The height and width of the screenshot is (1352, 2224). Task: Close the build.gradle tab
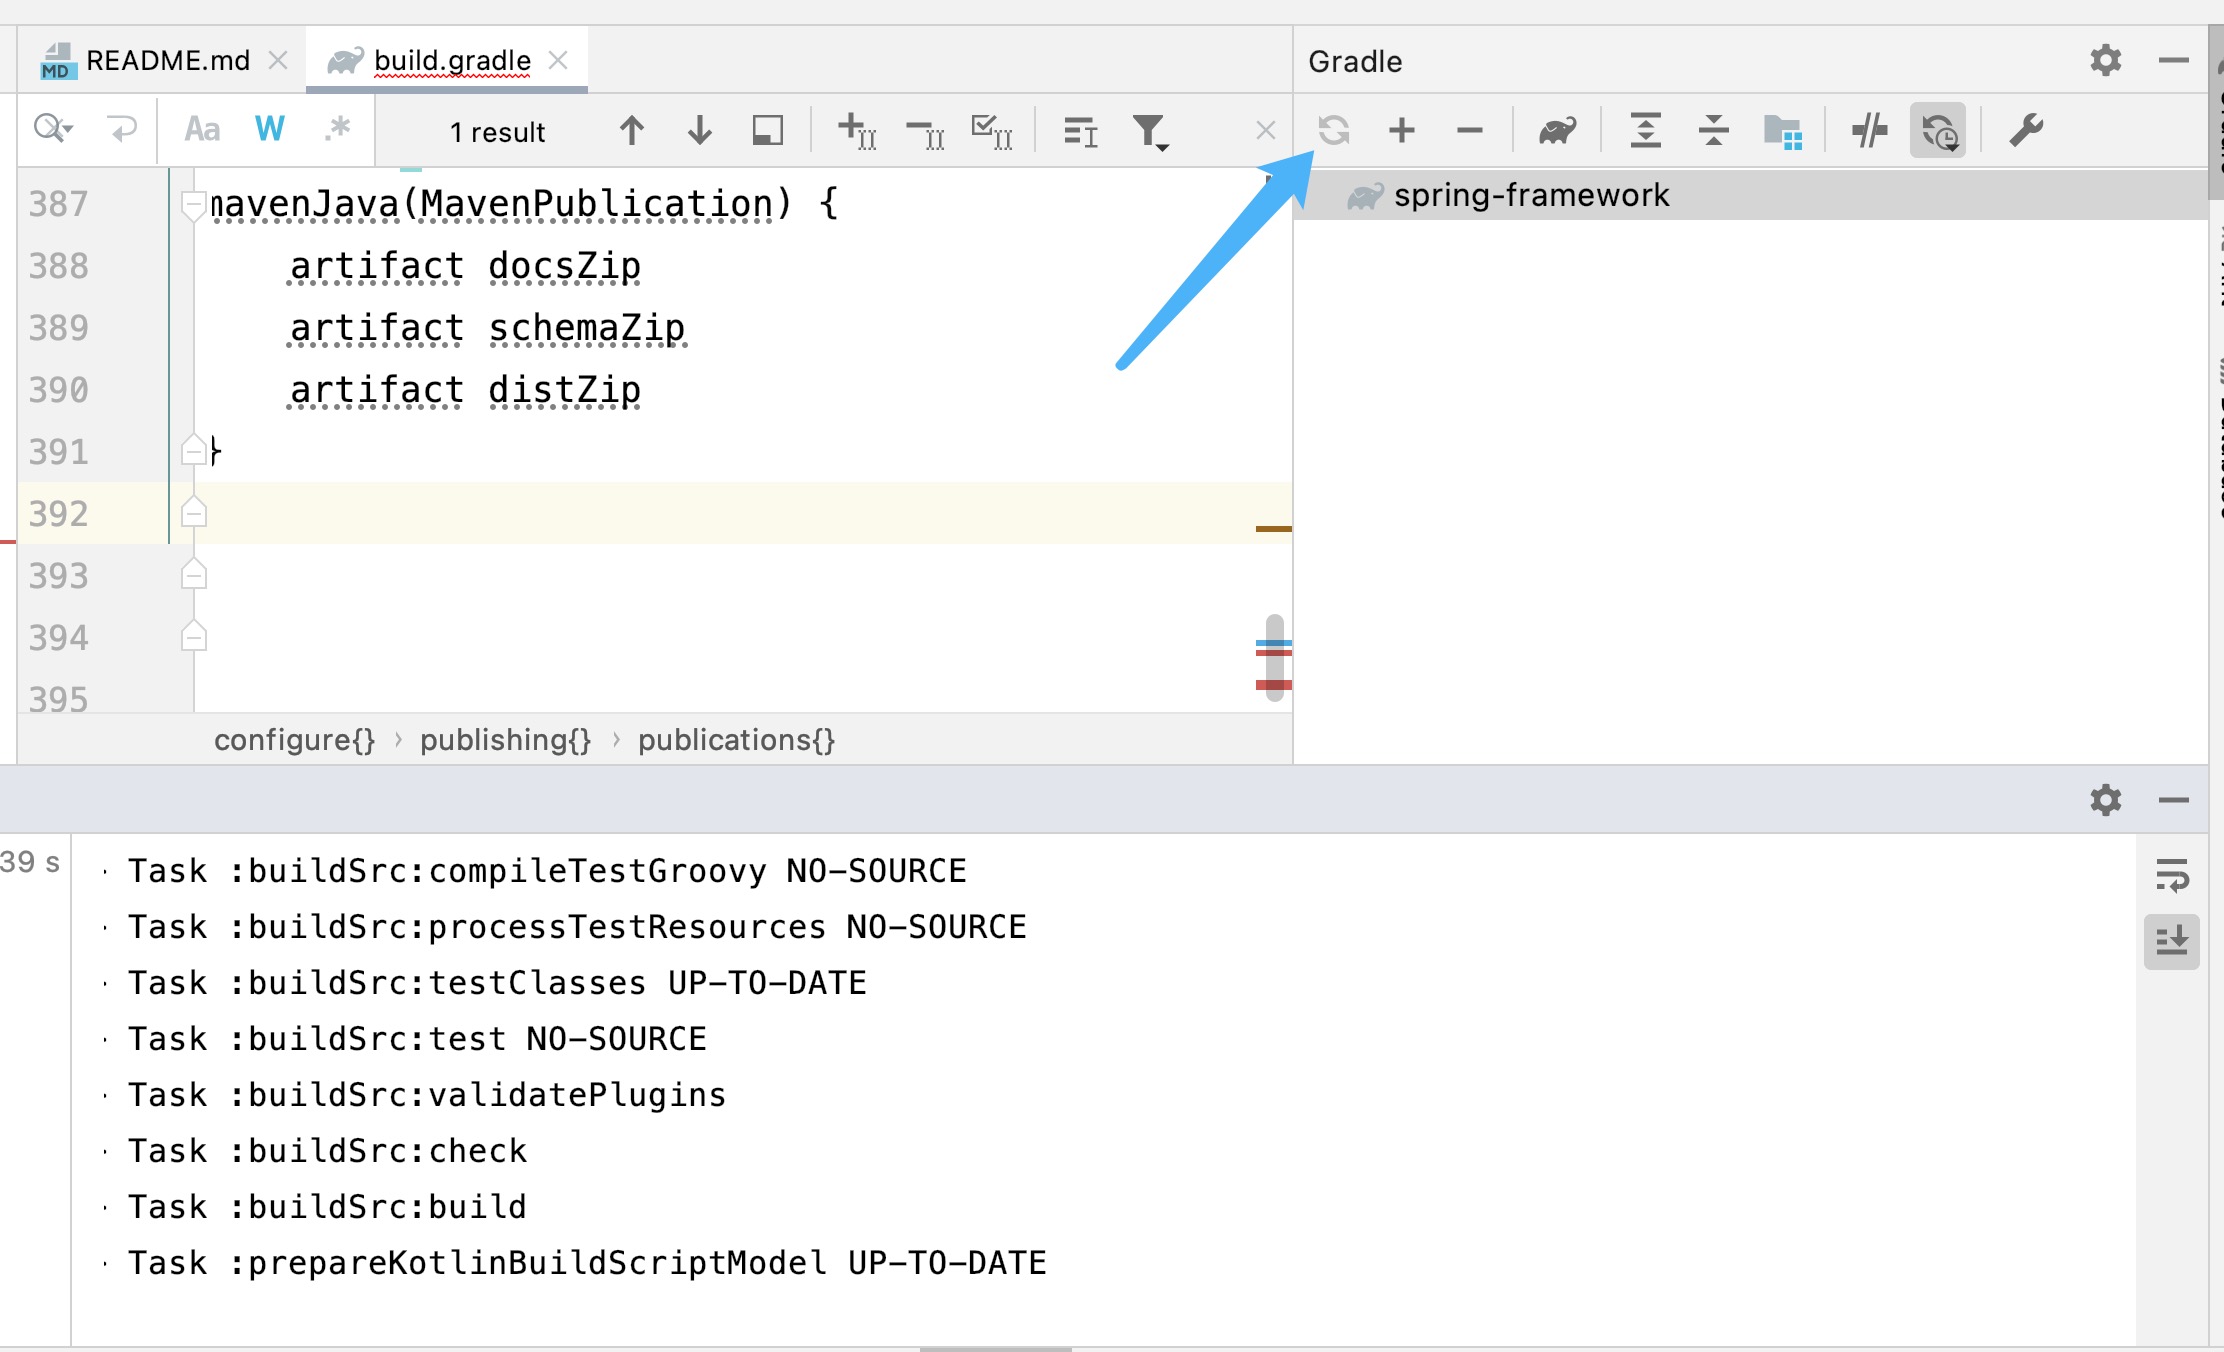558,61
